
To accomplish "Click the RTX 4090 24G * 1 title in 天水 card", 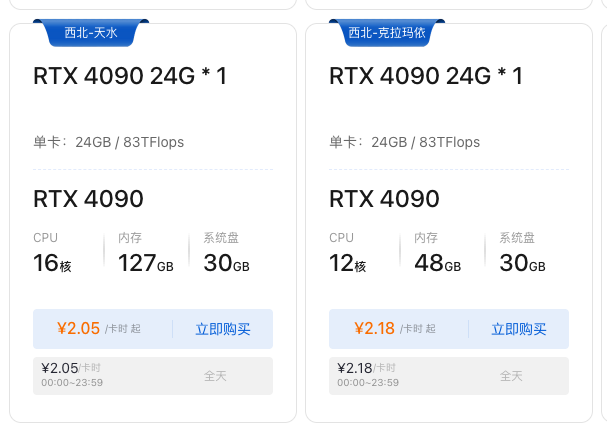I will pyautogui.click(x=130, y=76).
